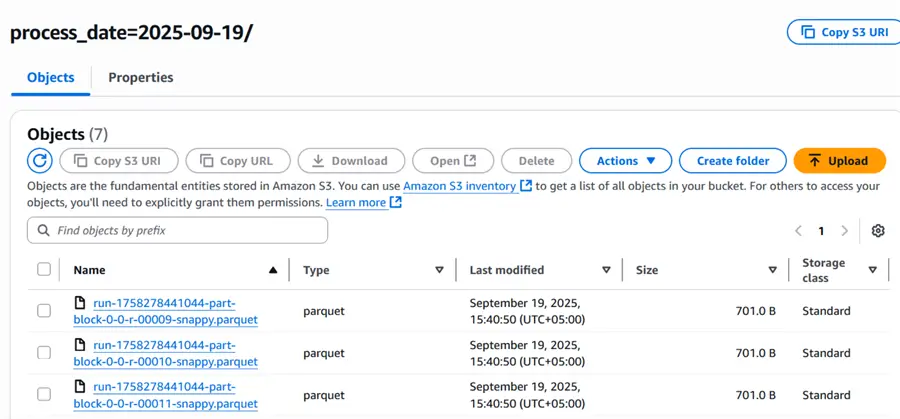The image size is (900, 419).
Task: Click top-right Copy S3 URI button
Action: (x=844, y=32)
